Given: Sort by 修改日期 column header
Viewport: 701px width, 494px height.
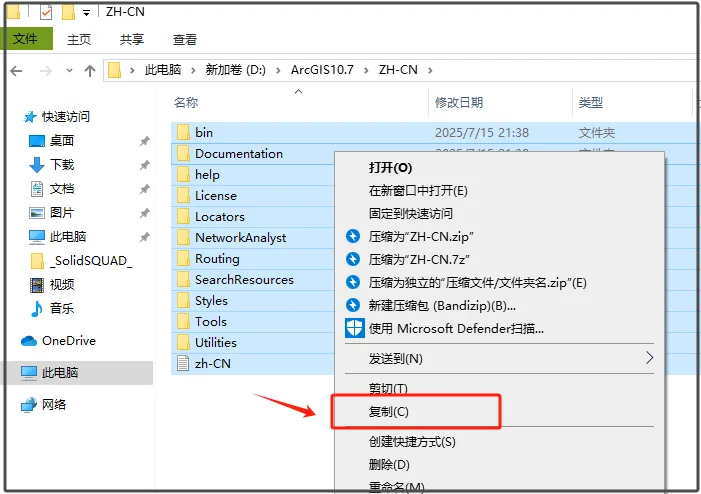Looking at the screenshot, I should pyautogui.click(x=459, y=102).
